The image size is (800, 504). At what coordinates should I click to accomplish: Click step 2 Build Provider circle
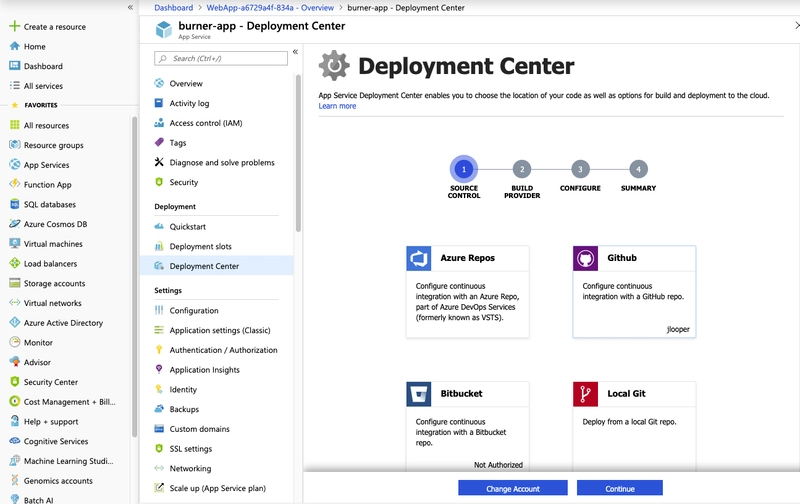pyautogui.click(x=522, y=169)
